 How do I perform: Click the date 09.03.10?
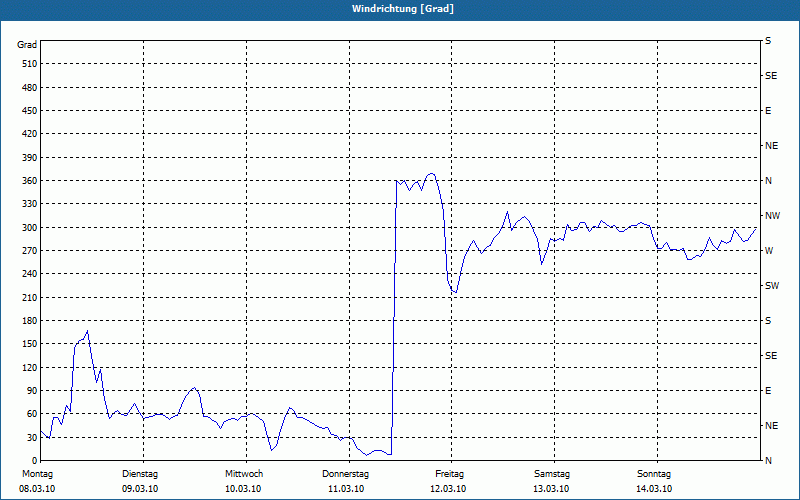pos(140,489)
